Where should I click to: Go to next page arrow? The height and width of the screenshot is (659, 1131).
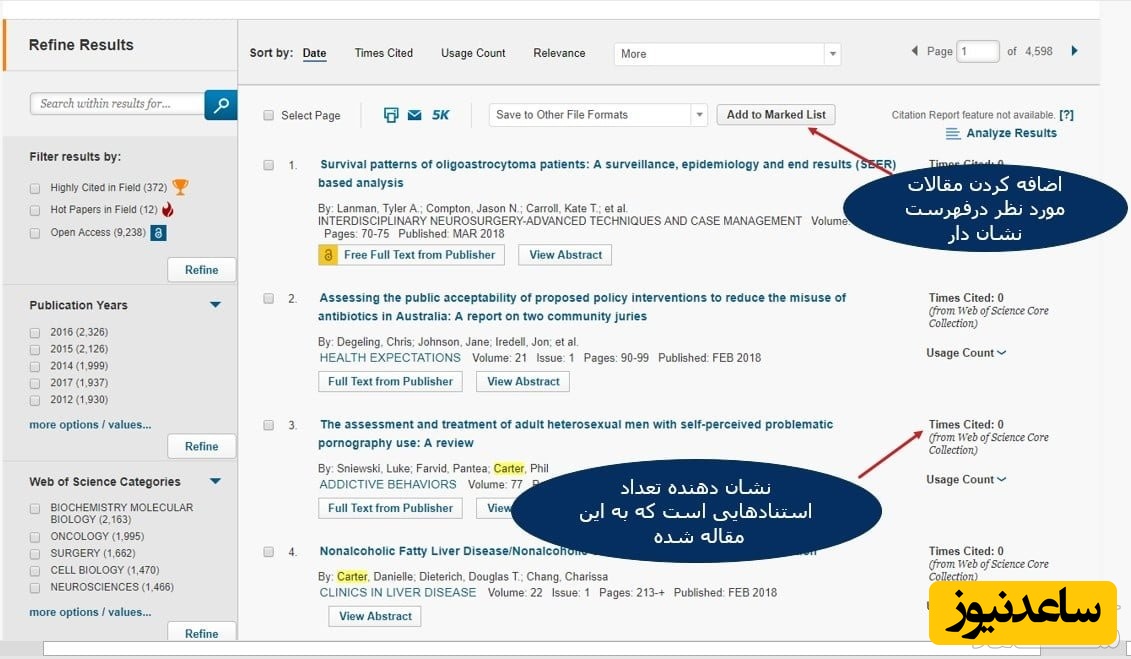[x=1074, y=51]
